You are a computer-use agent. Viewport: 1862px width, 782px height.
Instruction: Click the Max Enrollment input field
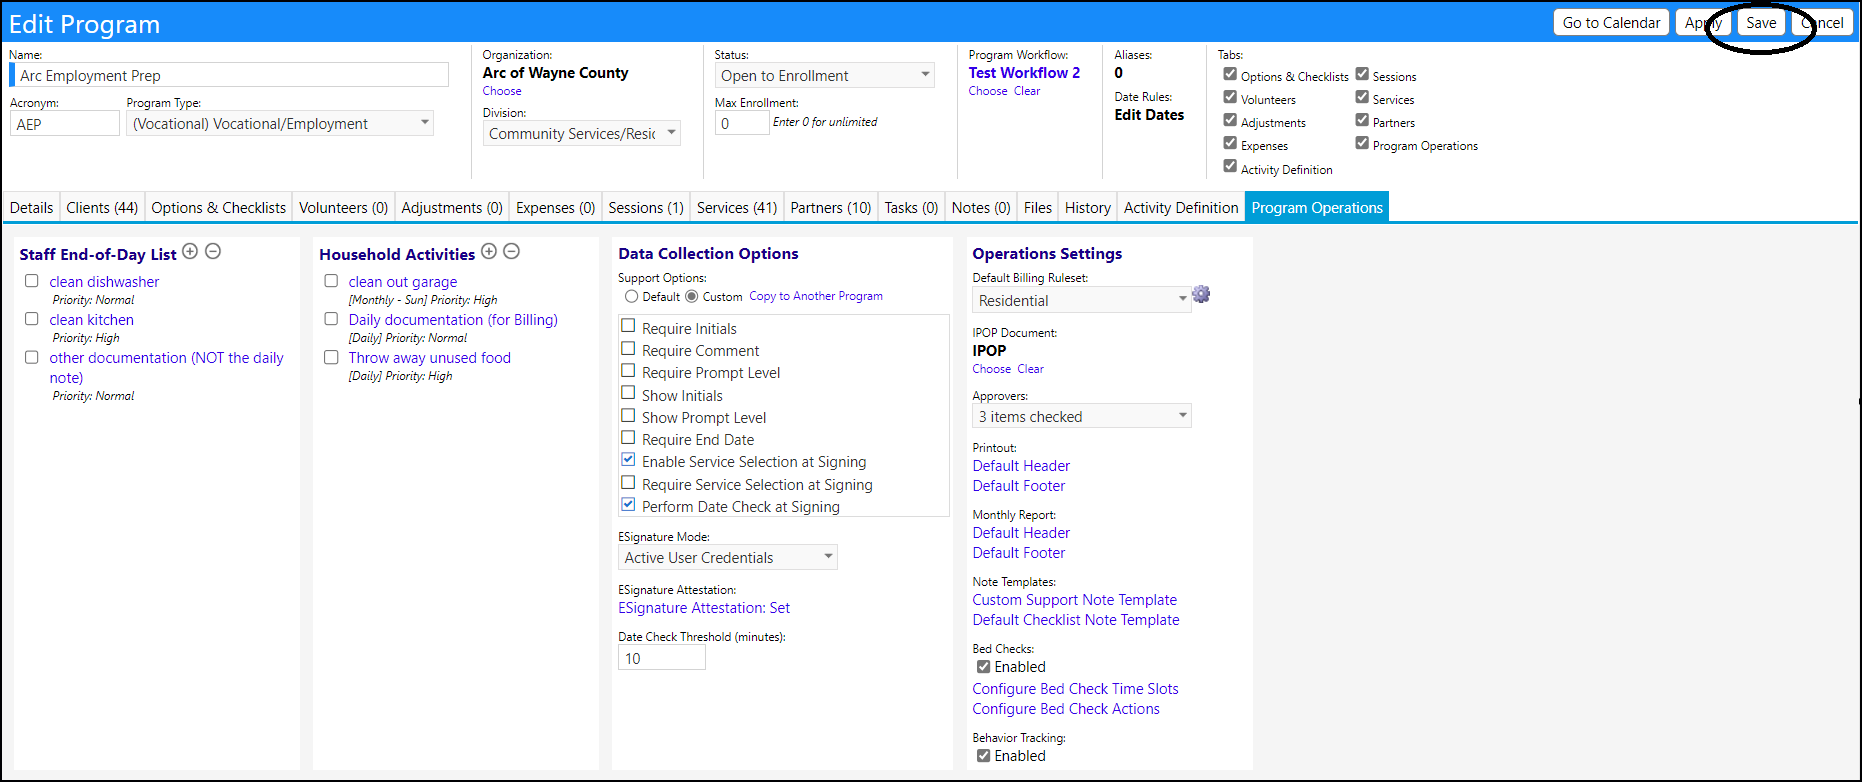pos(742,123)
